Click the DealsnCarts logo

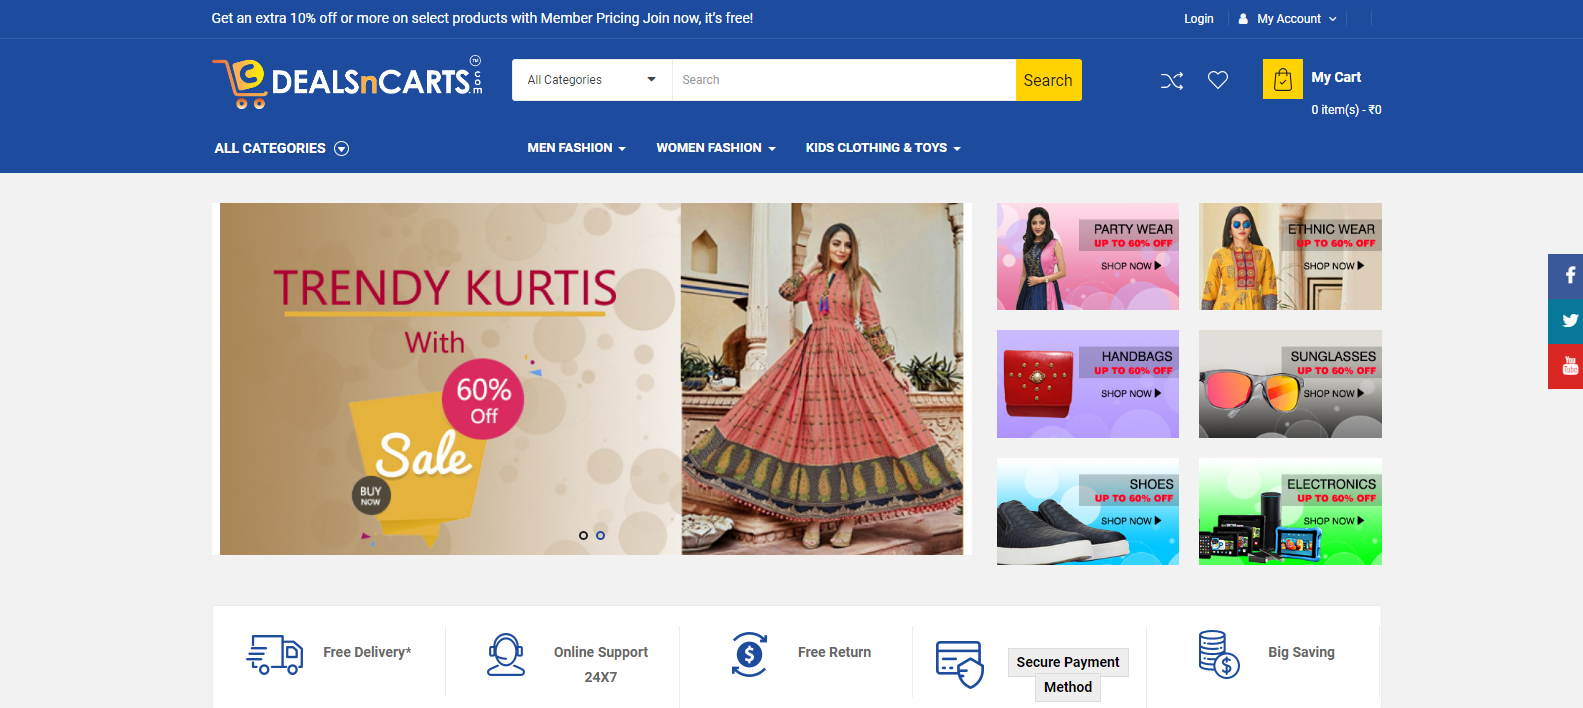point(347,82)
